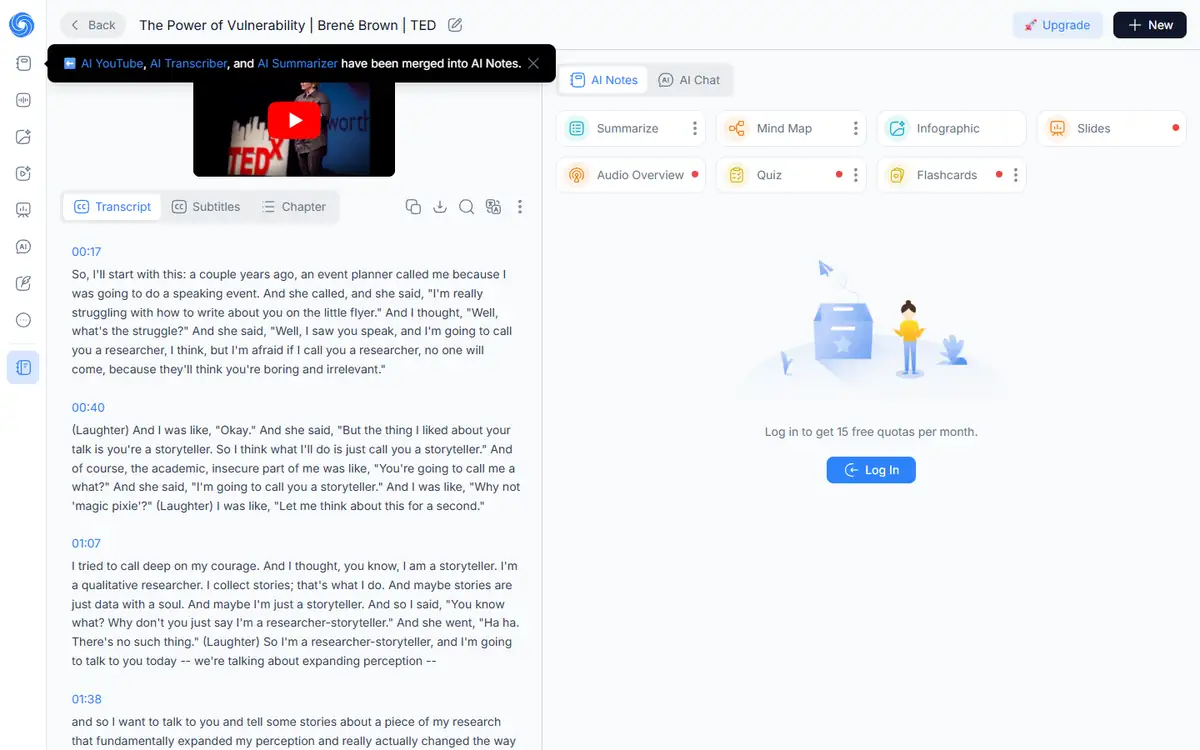The width and height of the screenshot is (1200, 750).
Task: Select the AI Chat tab
Action: pos(689,80)
